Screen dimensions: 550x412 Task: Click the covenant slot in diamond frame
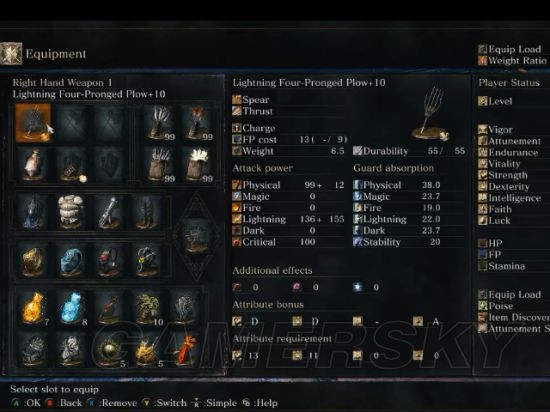(197, 237)
